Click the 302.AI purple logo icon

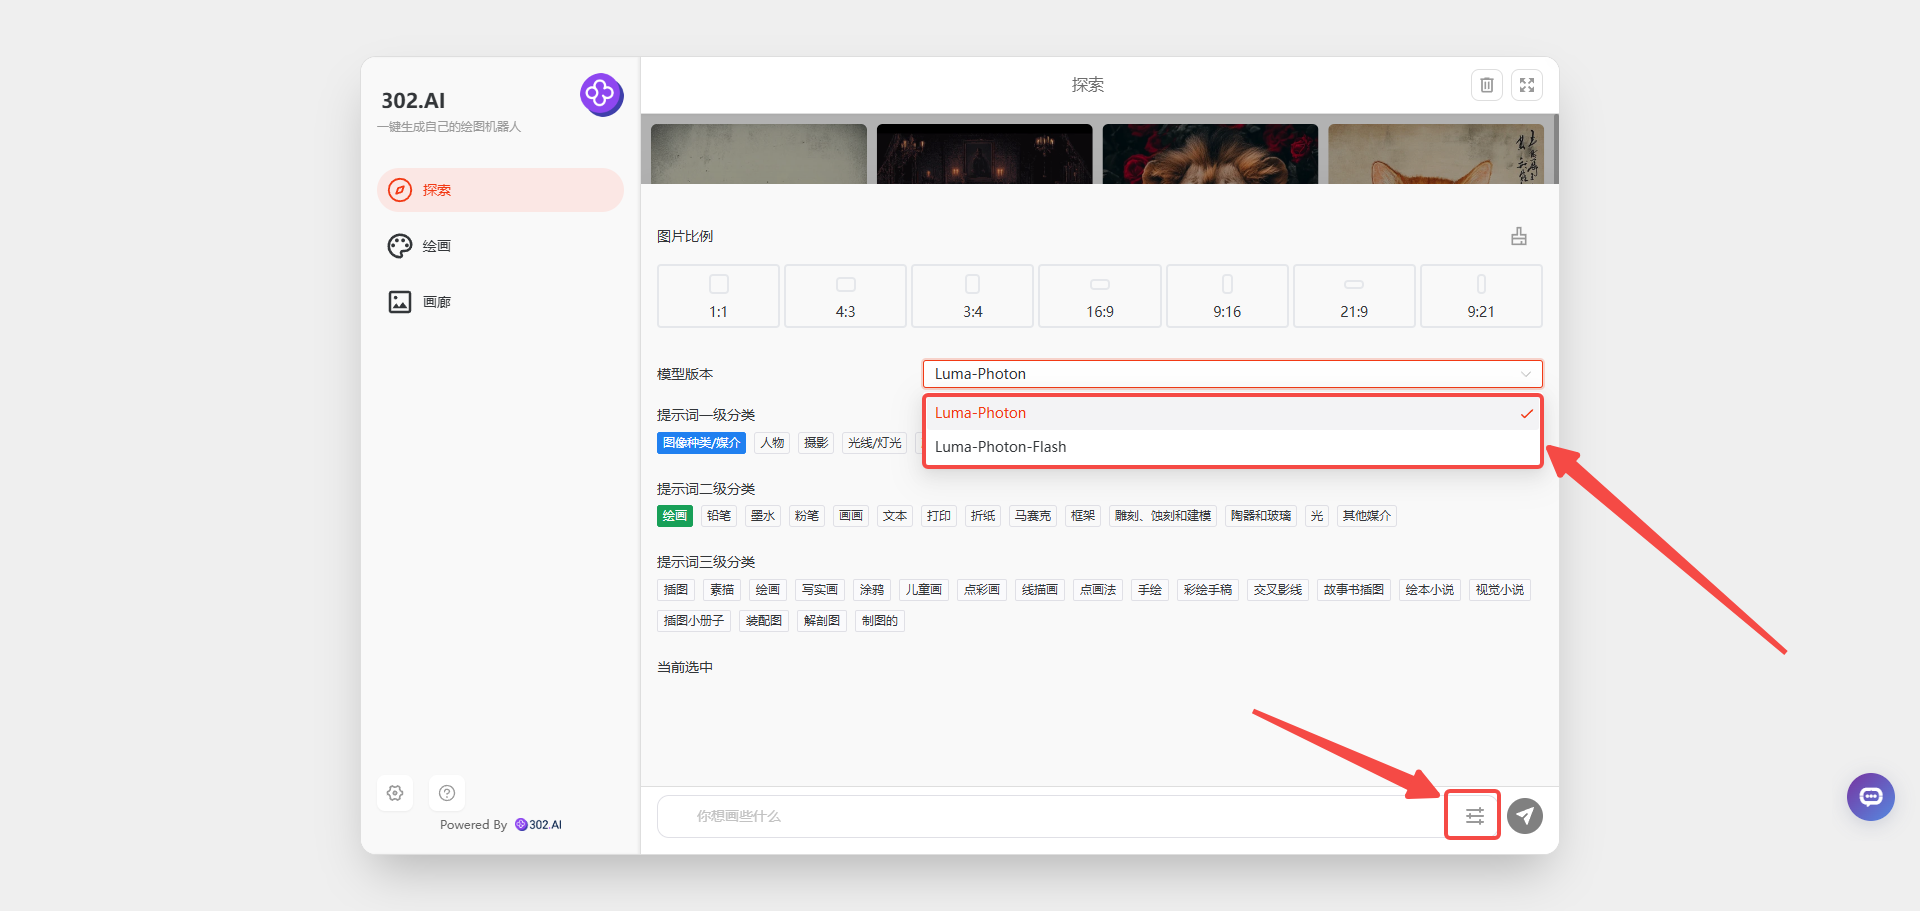click(x=601, y=95)
